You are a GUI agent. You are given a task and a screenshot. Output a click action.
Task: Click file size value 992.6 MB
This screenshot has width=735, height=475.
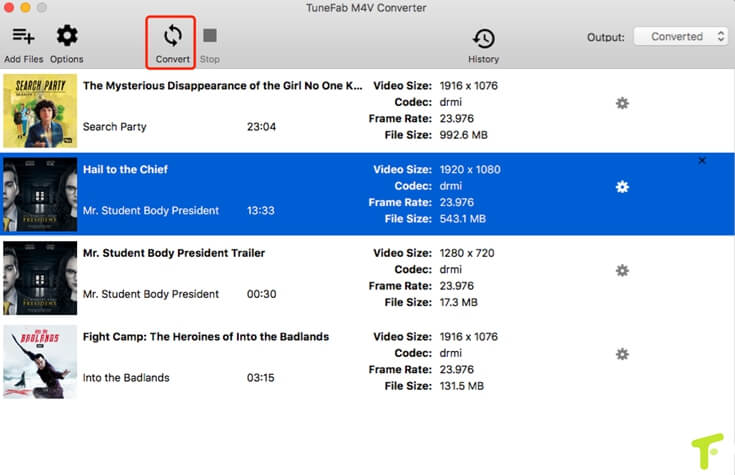click(463, 135)
